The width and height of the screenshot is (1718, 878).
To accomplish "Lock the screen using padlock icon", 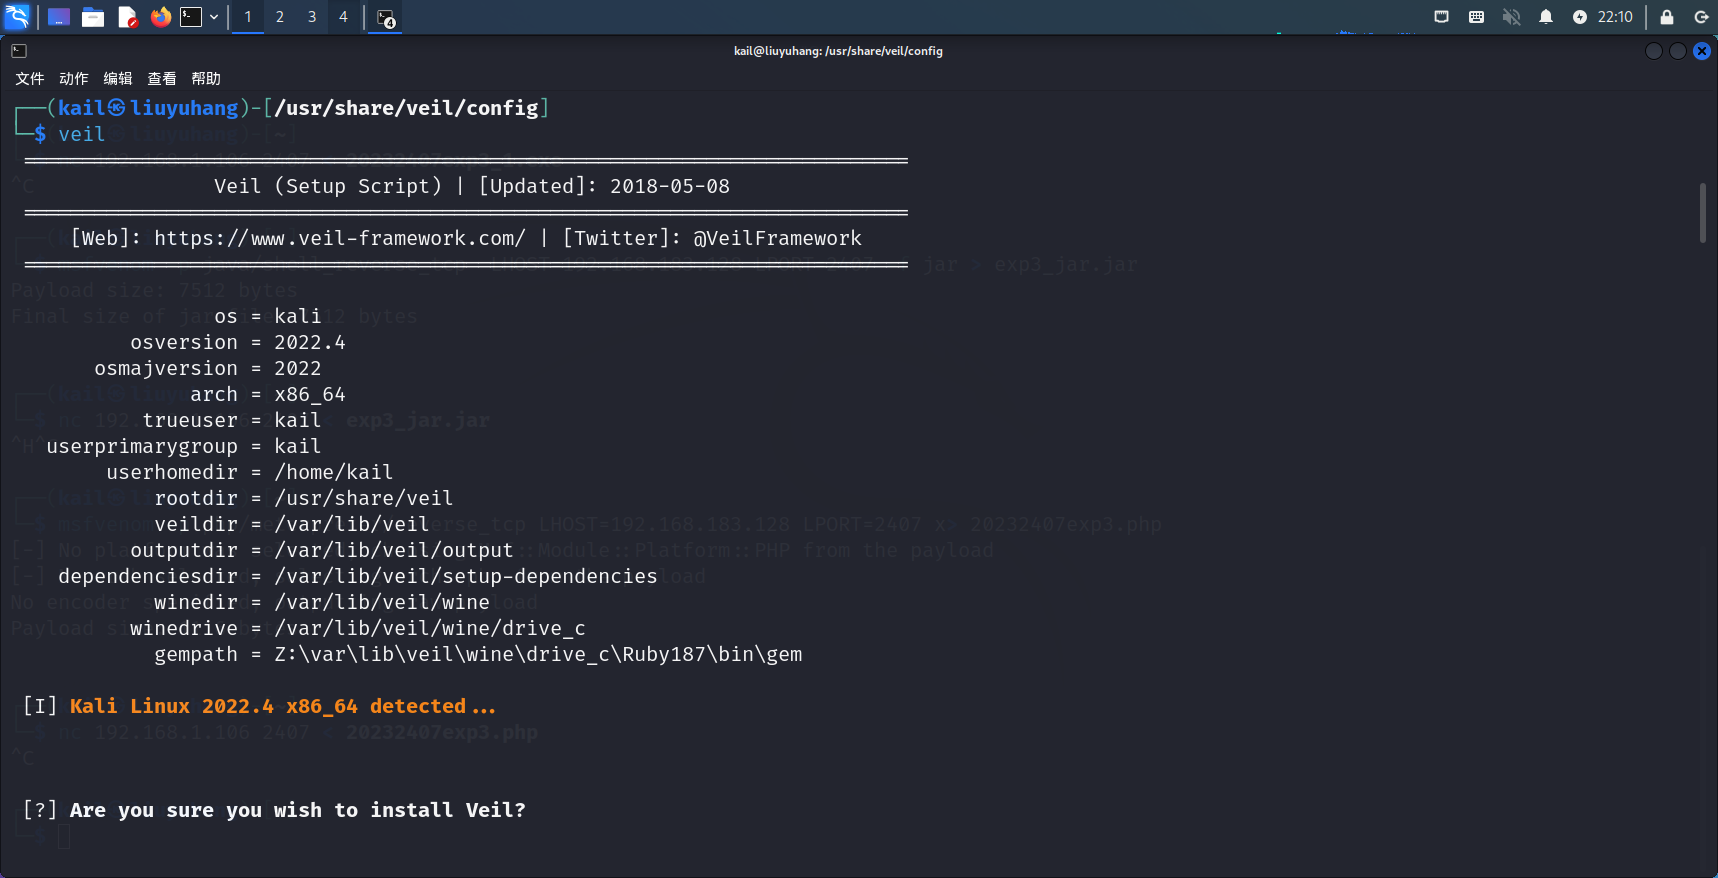I will pyautogui.click(x=1667, y=17).
